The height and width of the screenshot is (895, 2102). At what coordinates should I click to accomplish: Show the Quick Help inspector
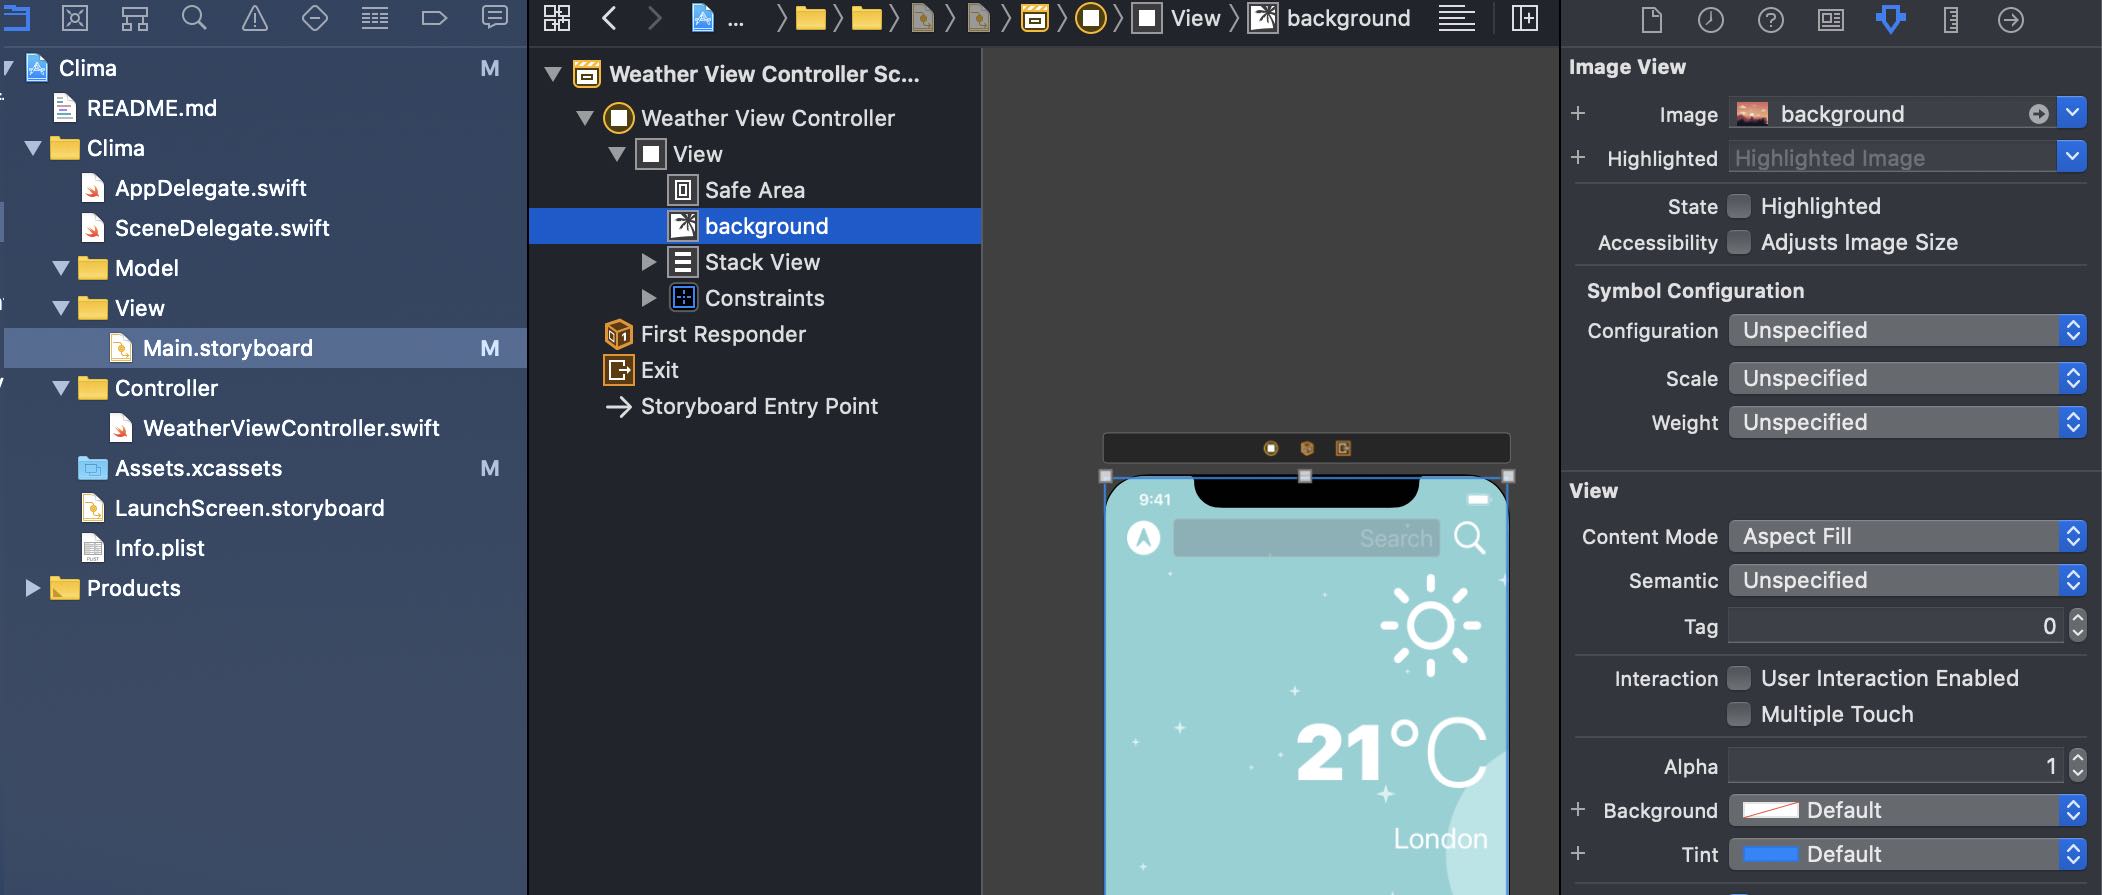pos(1771,20)
